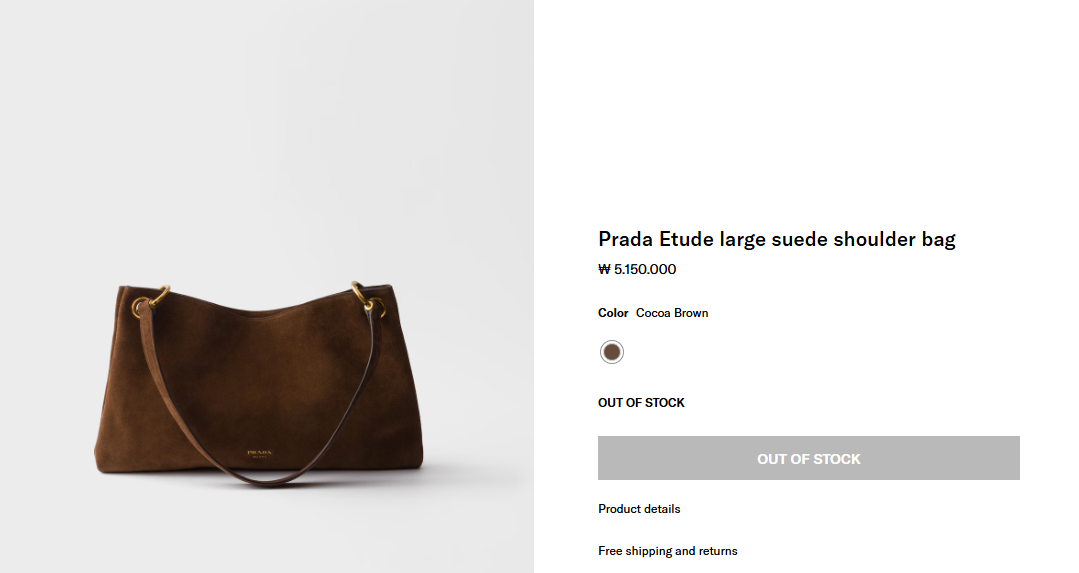Screen dimensions: 1079x573
Task: Click the word details in Product details
Action: click(x=660, y=509)
